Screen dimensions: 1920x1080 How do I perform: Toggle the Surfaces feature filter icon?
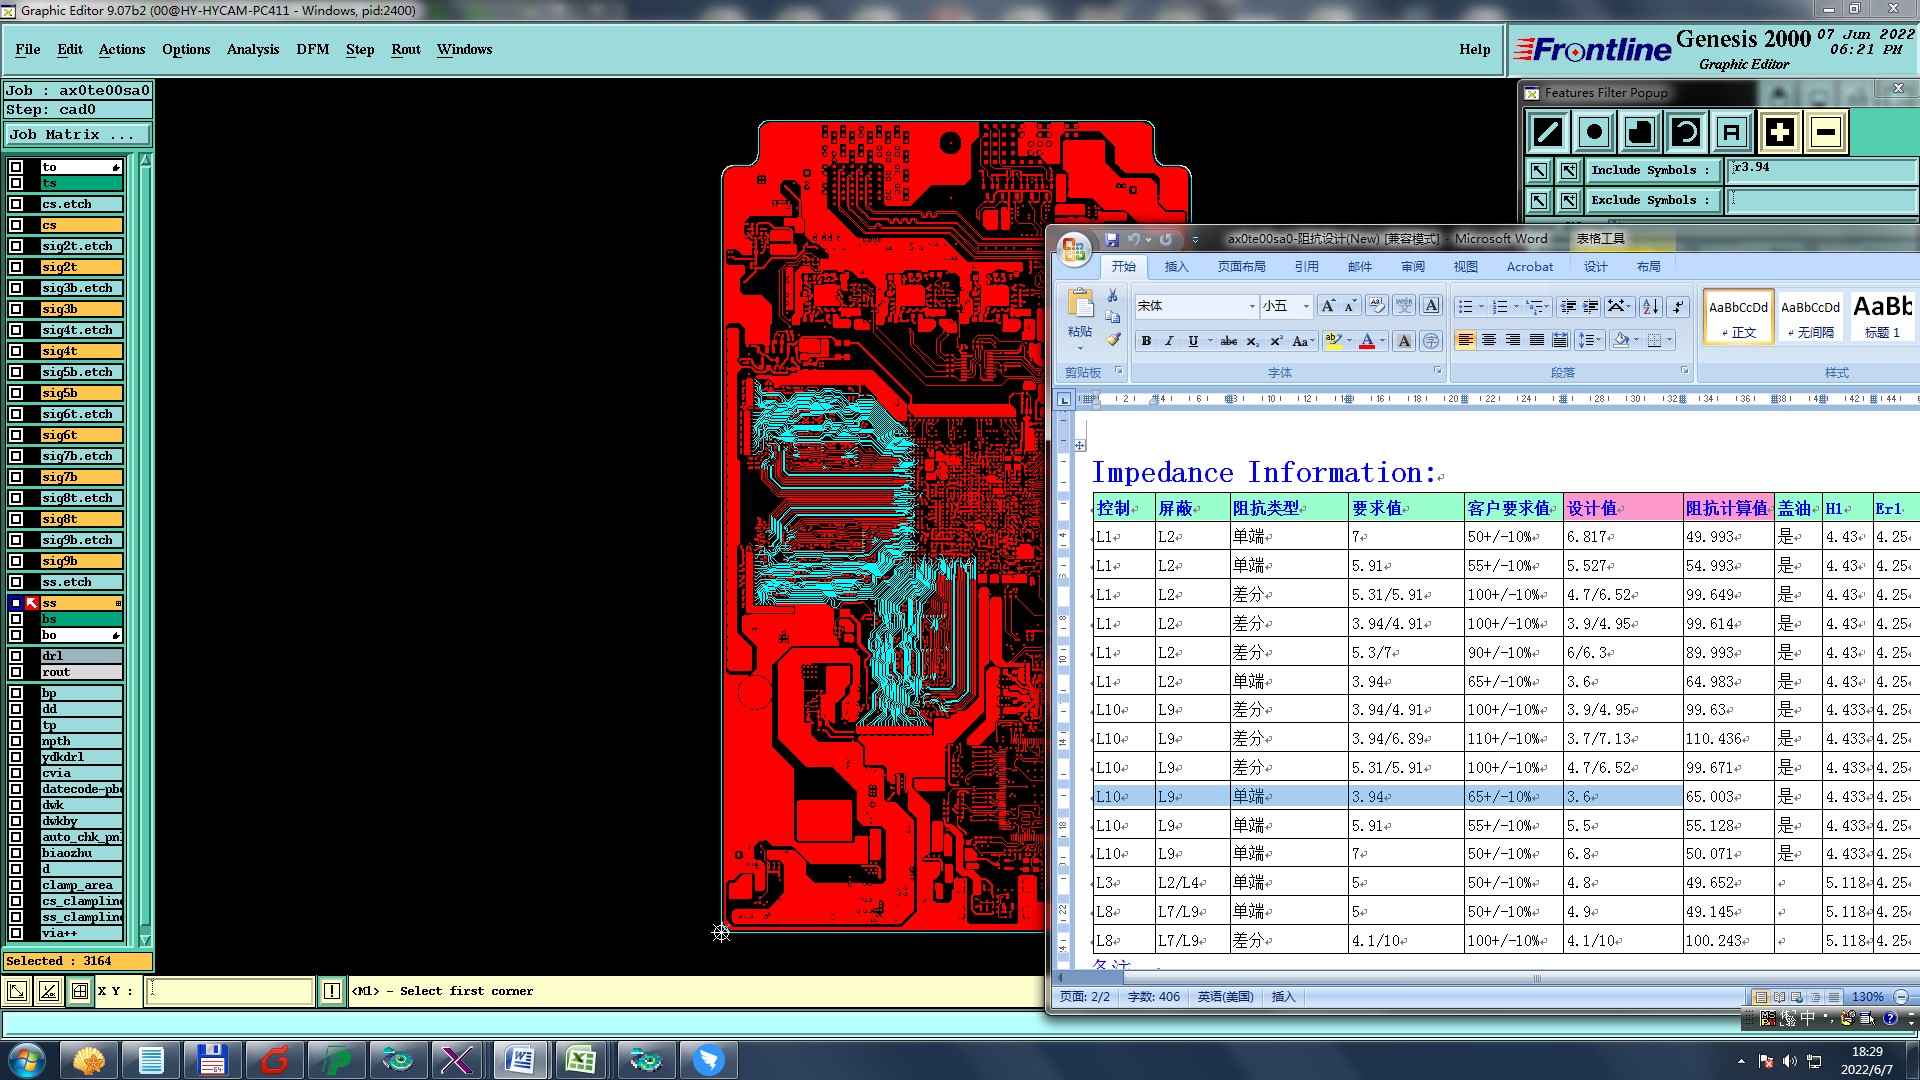(1640, 132)
